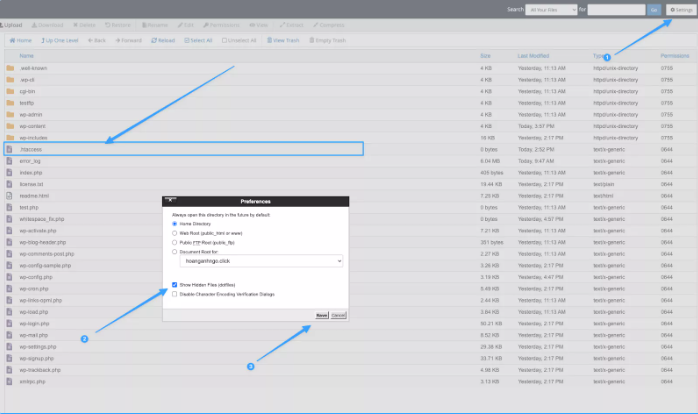Click the search text input field
Viewport: 698px width, 414px height.
click(615, 9)
